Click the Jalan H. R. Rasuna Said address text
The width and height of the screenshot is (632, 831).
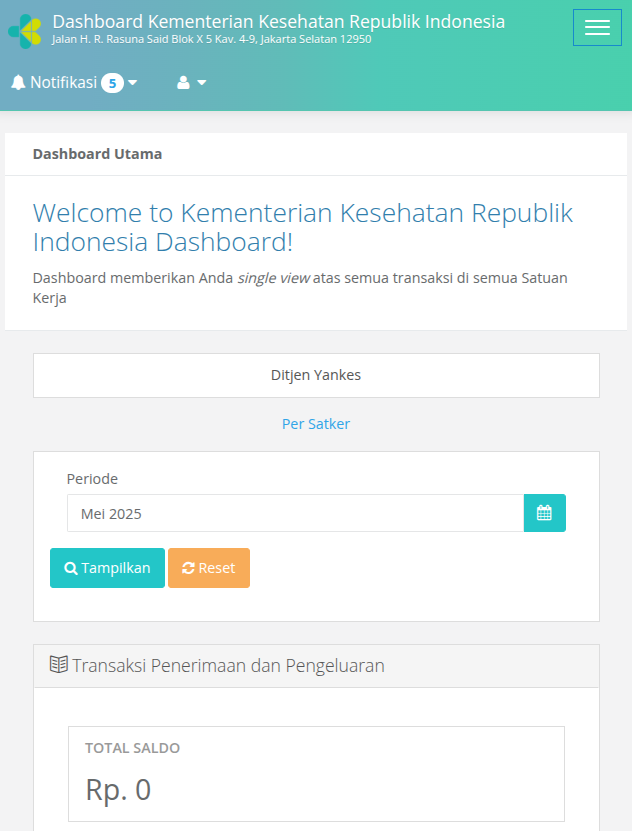(x=211, y=40)
